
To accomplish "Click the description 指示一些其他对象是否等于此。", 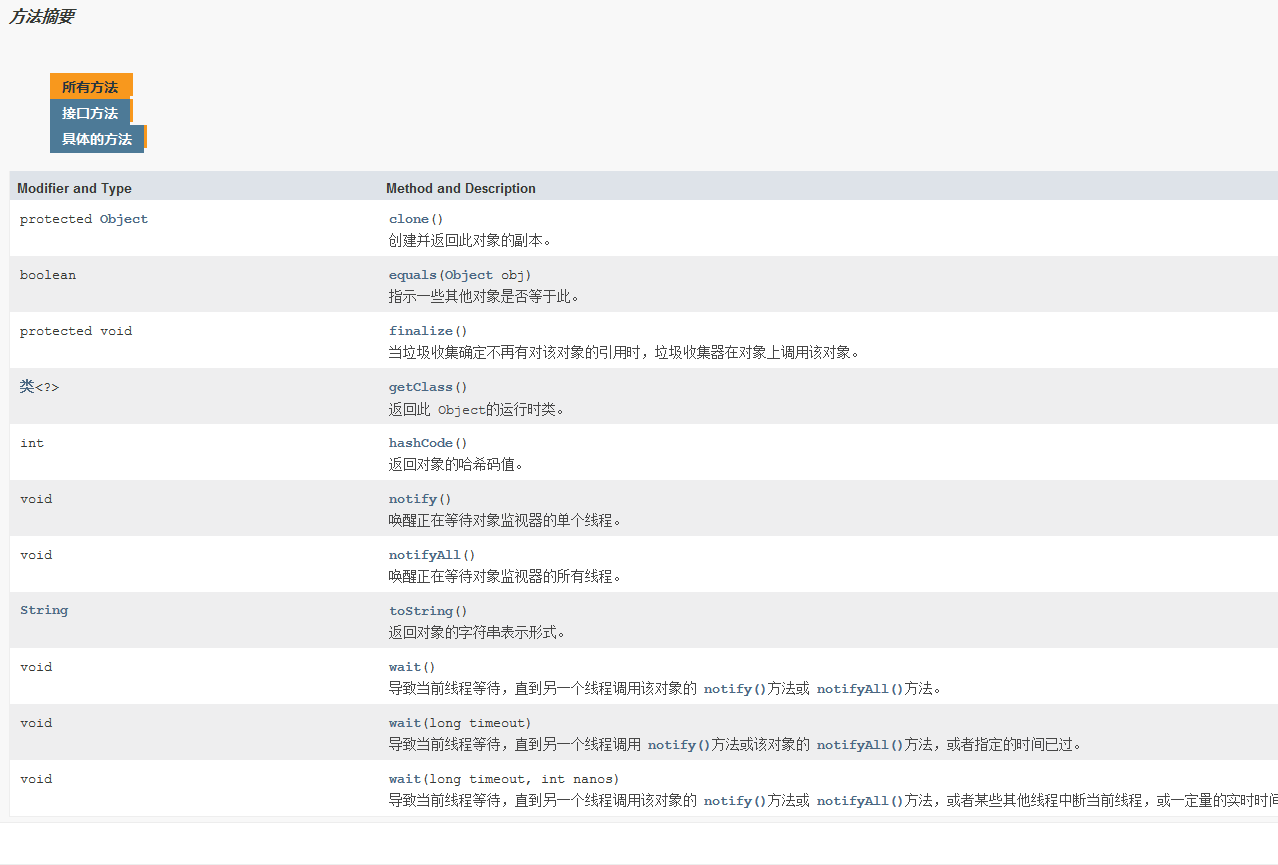I will (x=484, y=297).
